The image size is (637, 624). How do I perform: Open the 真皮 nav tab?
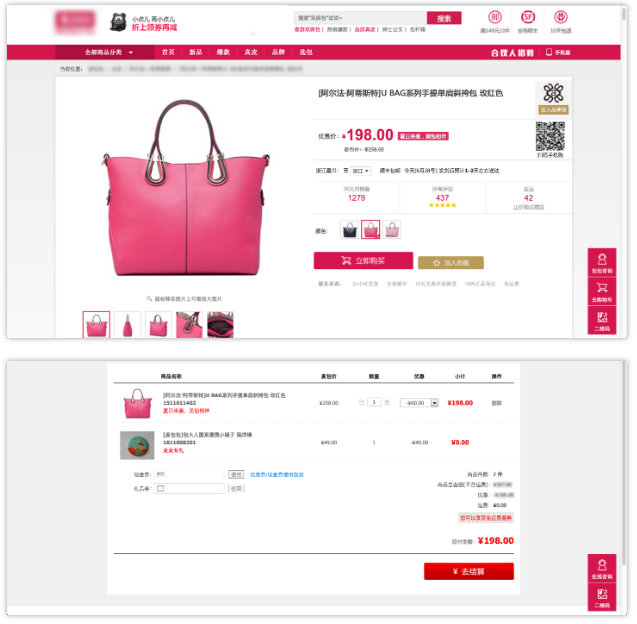[x=251, y=52]
